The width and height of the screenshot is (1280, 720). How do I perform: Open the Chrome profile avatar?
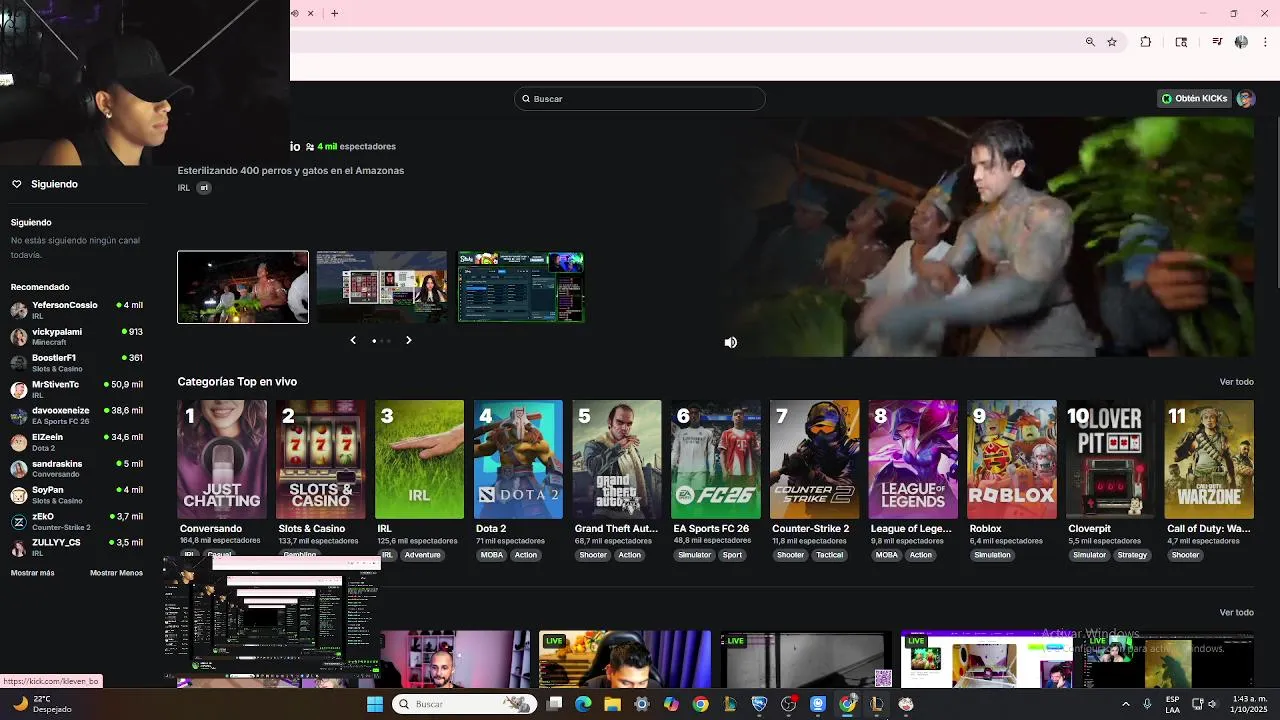point(1241,42)
